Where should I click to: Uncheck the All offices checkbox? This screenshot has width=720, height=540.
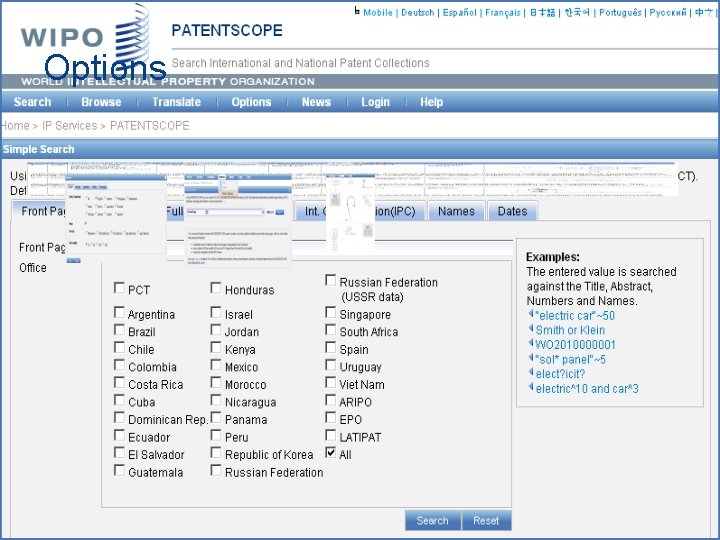coord(331,453)
